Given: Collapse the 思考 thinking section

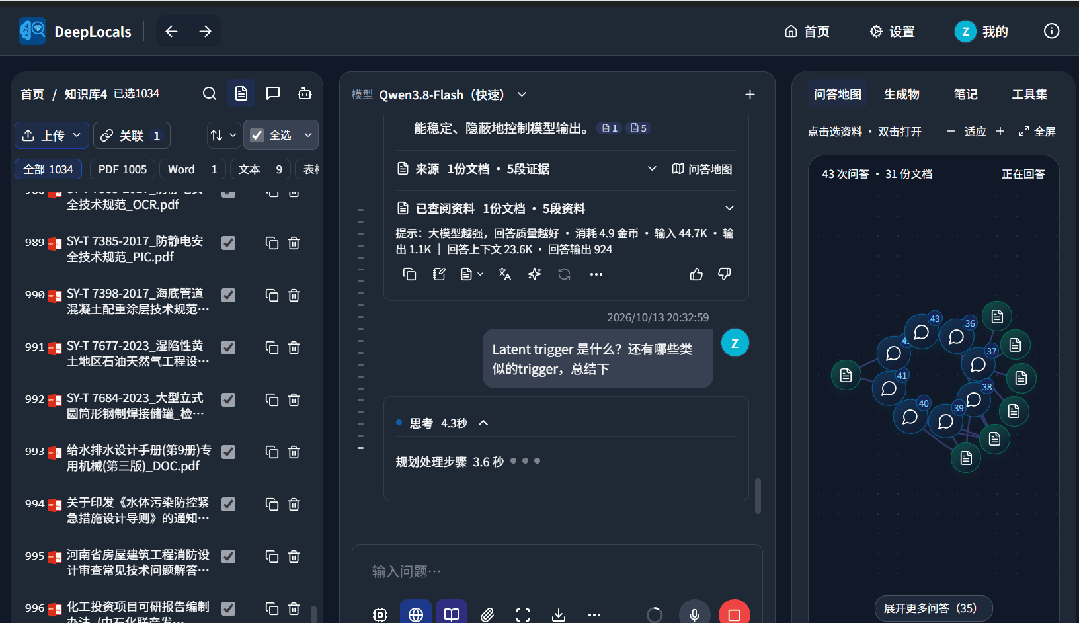Looking at the screenshot, I should 484,423.
